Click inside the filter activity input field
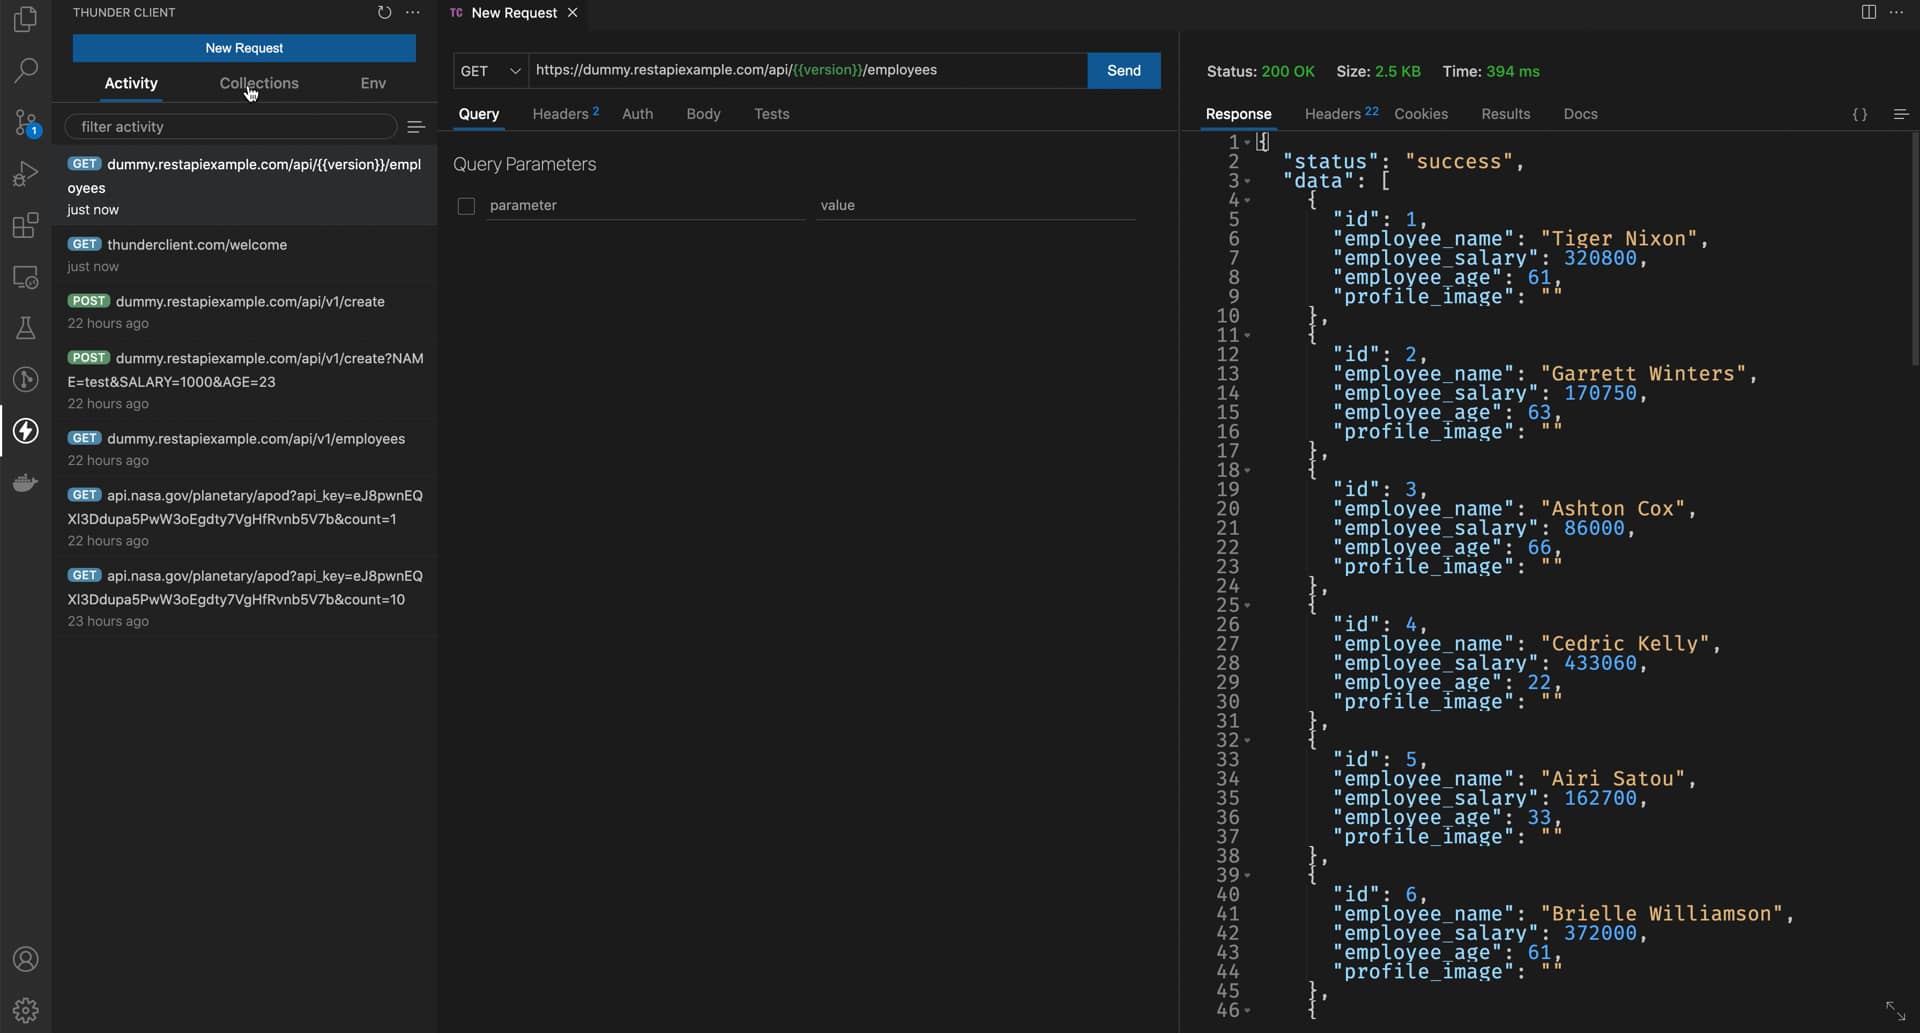 (x=230, y=126)
